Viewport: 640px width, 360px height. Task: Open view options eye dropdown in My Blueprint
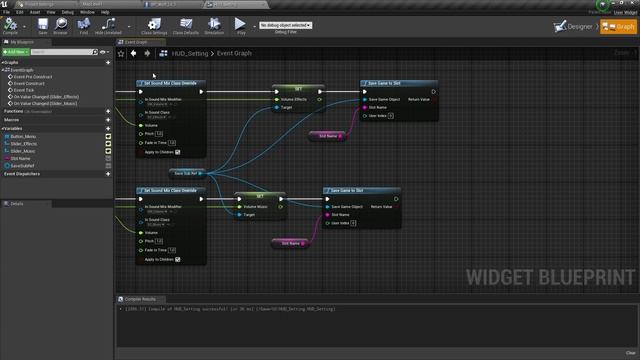pyautogui.click(x=104, y=52)
